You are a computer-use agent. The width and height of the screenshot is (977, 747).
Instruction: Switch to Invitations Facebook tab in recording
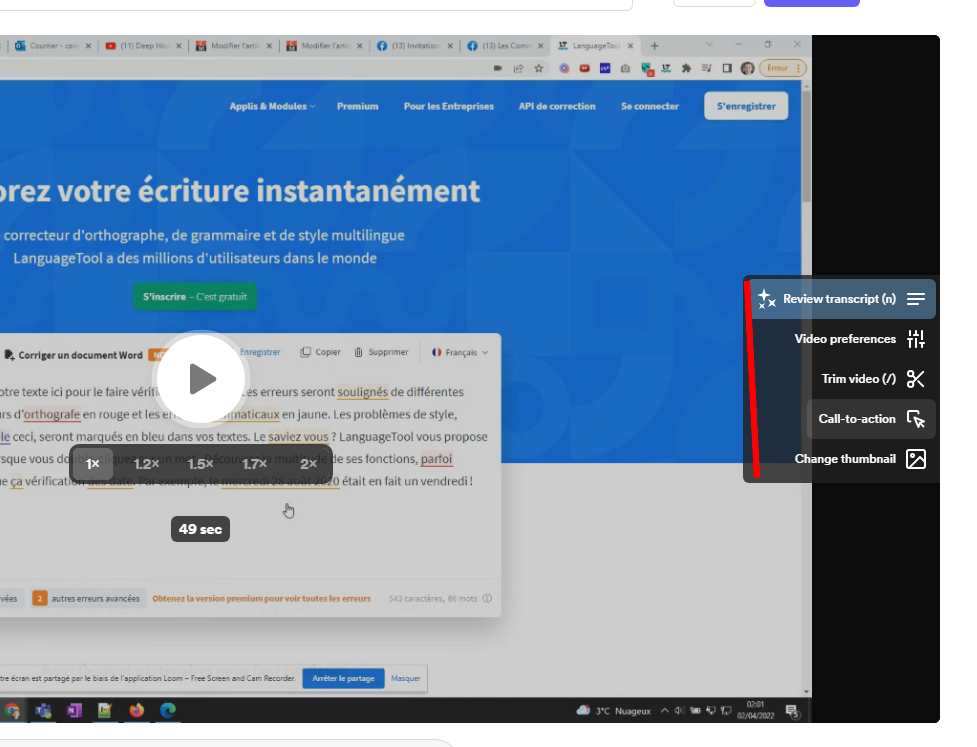pyautogui.click(x=415, y=45)
